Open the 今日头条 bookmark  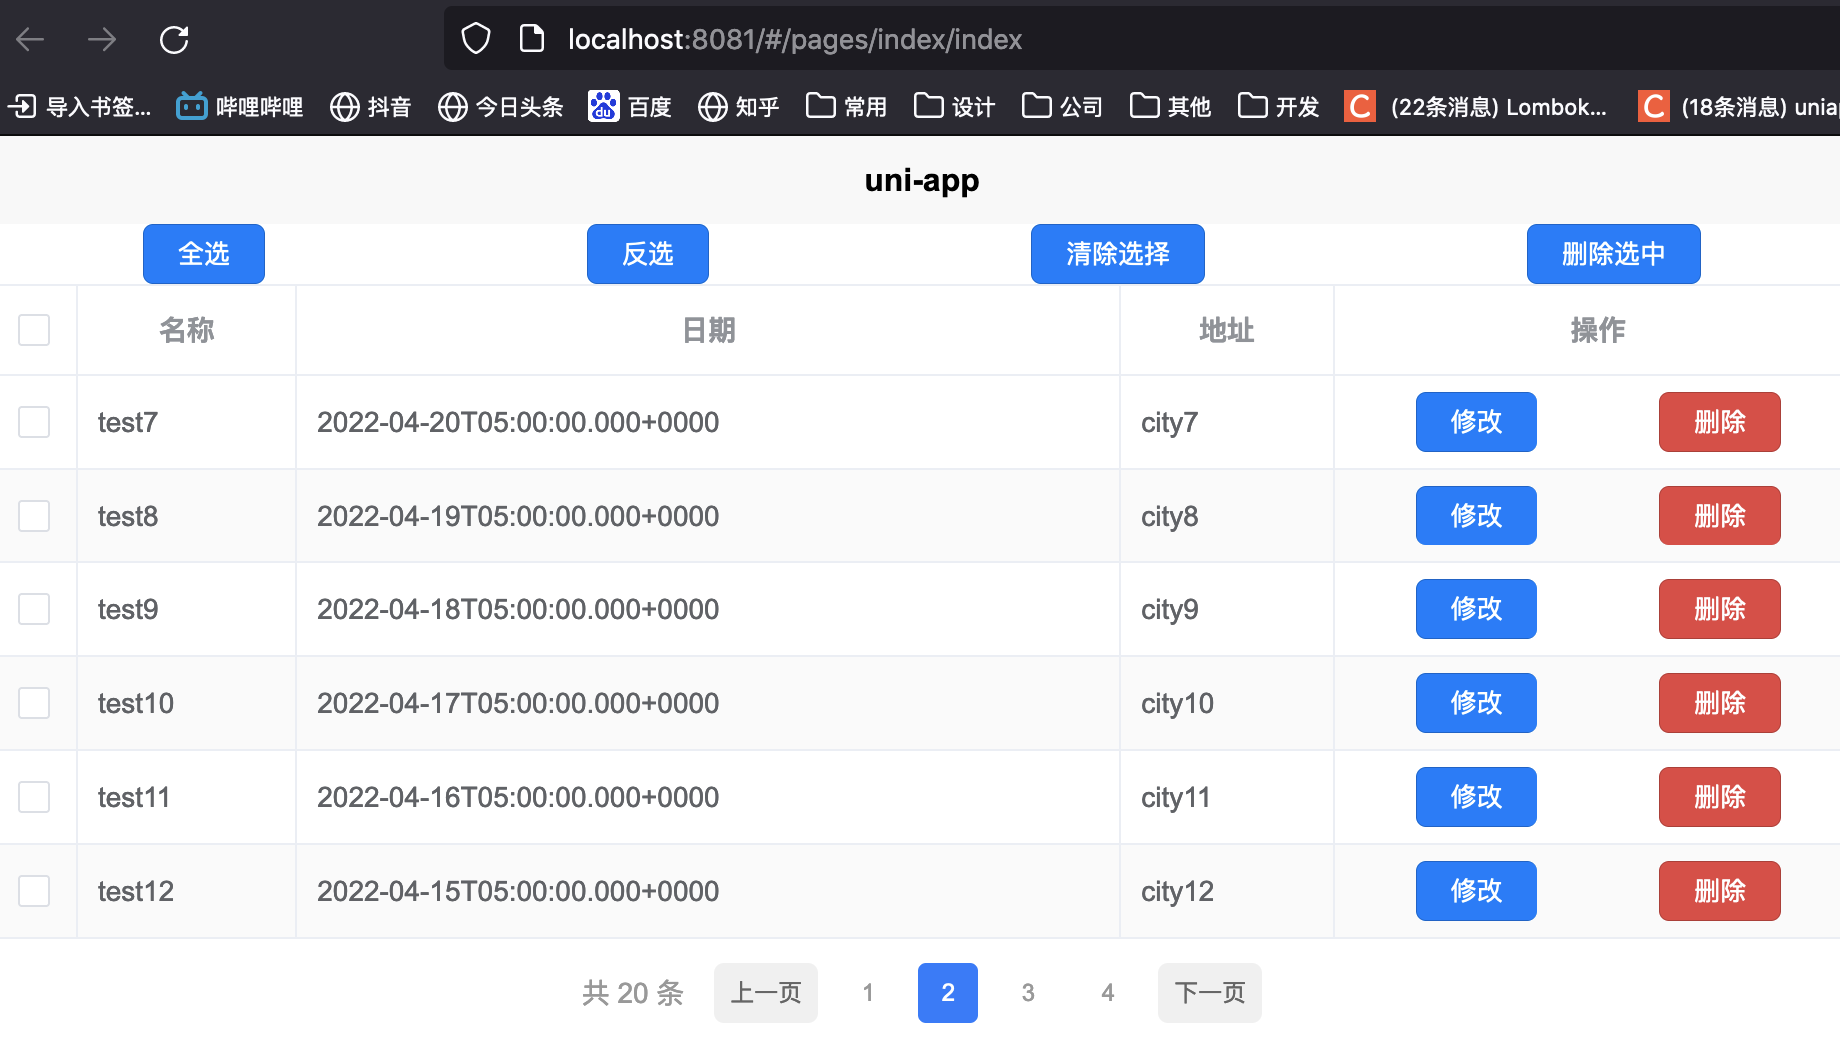click(500, 106)
